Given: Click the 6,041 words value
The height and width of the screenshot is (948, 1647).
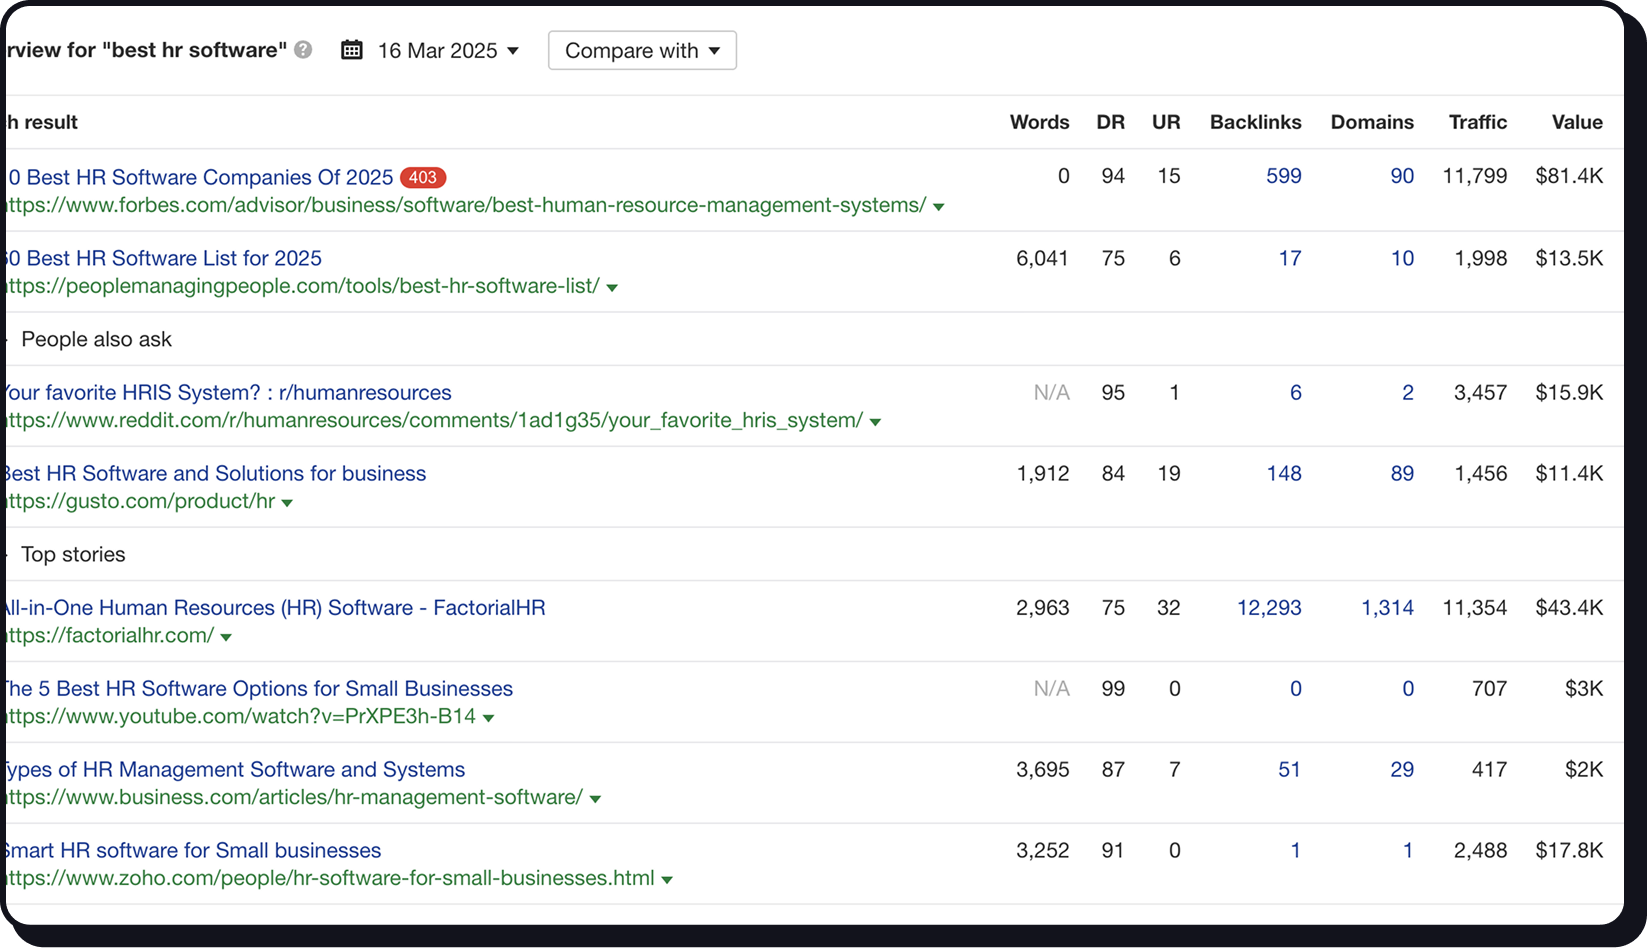Looking at the screenshot, I should (1042, 258).
